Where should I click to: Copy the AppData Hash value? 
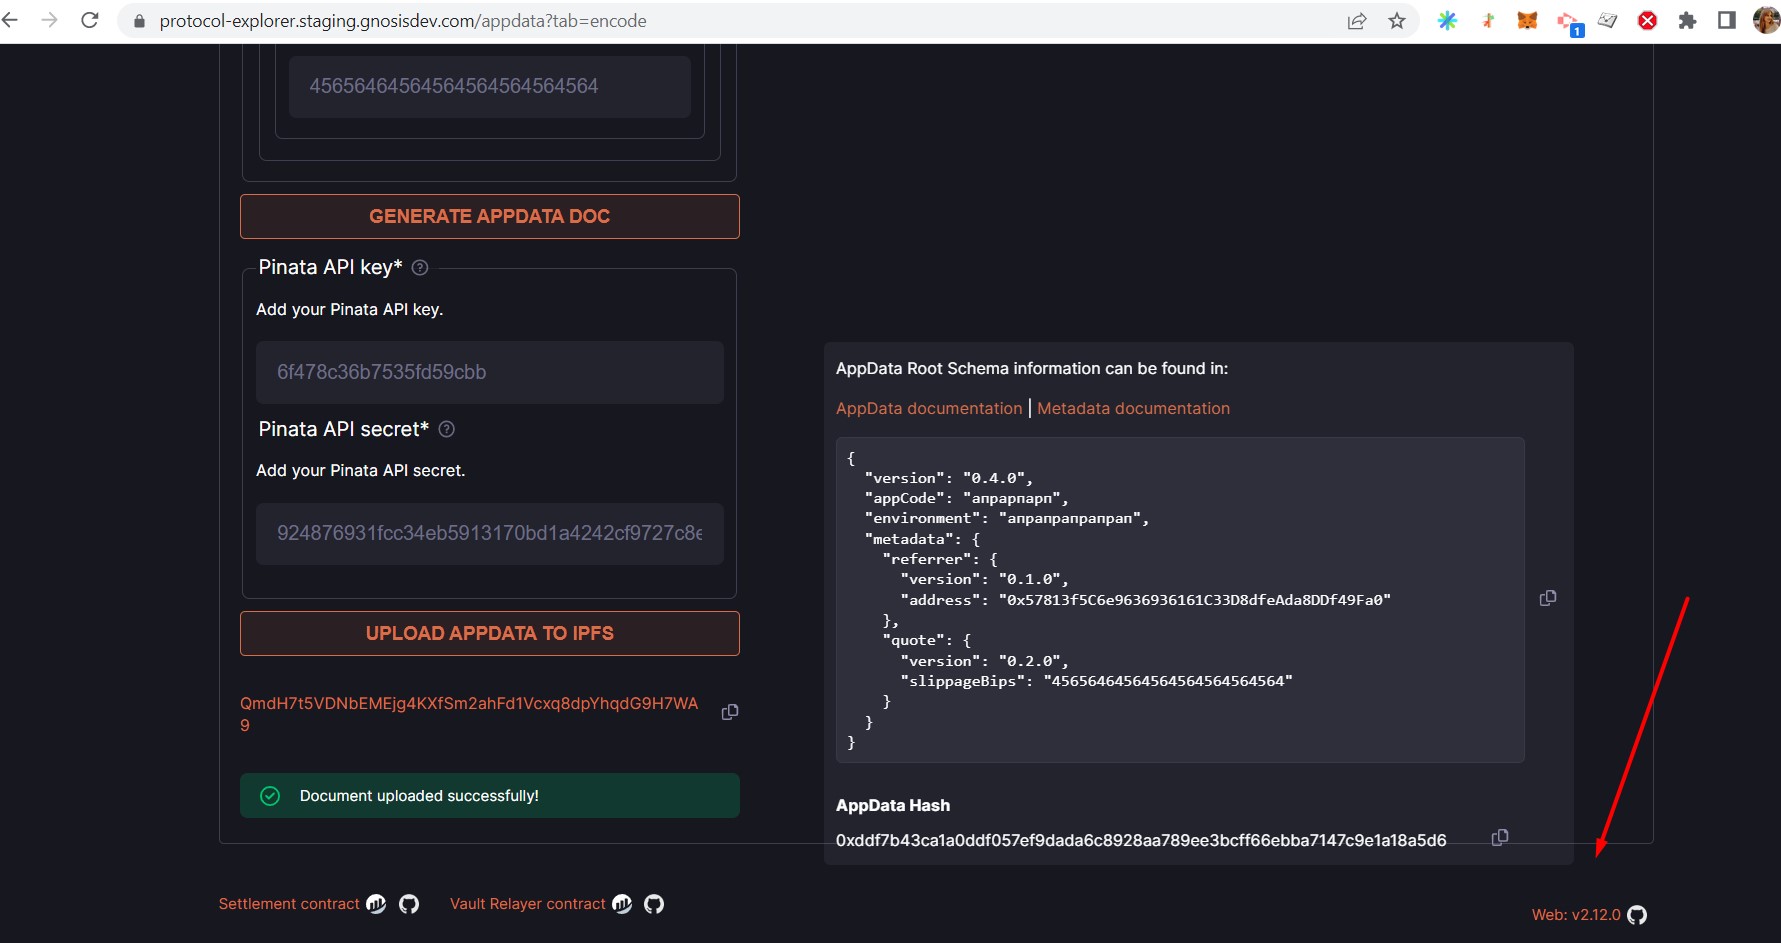coord(1500,837)
